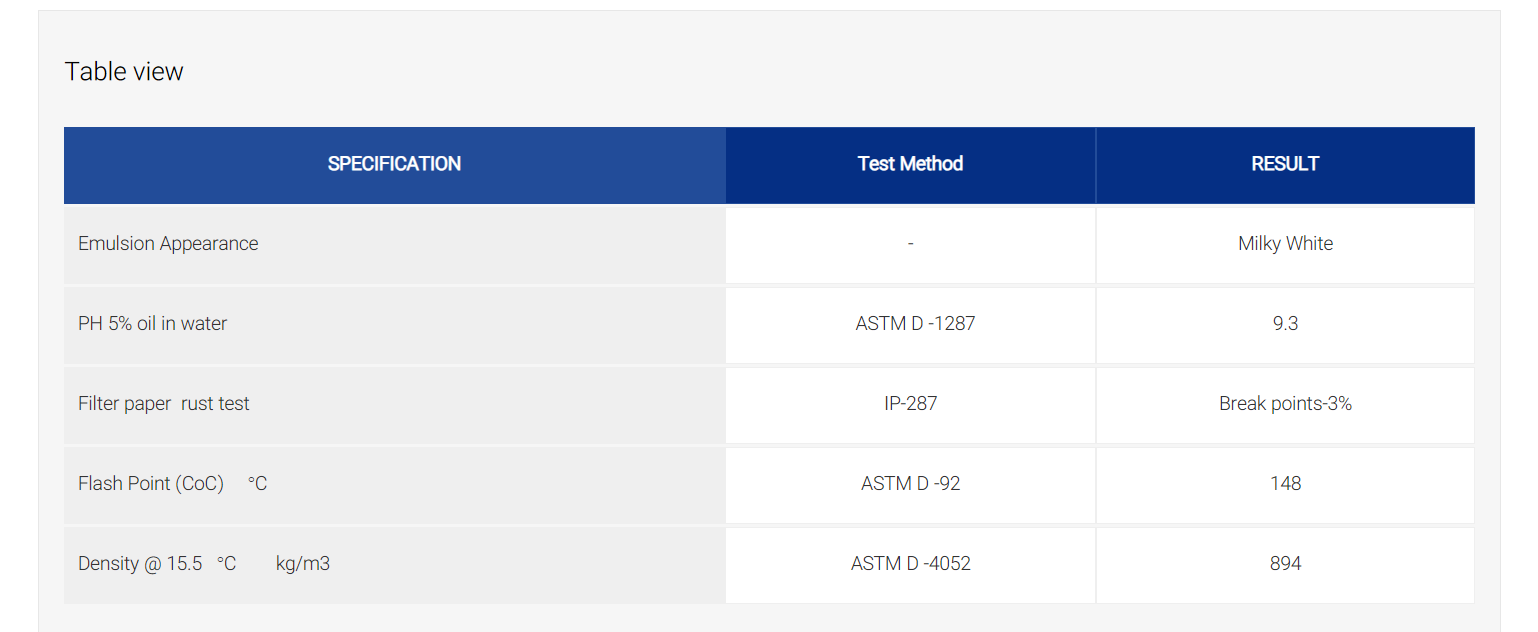
Task: Click the ASTM D -4052 method cell
Action: click(910, 565)
